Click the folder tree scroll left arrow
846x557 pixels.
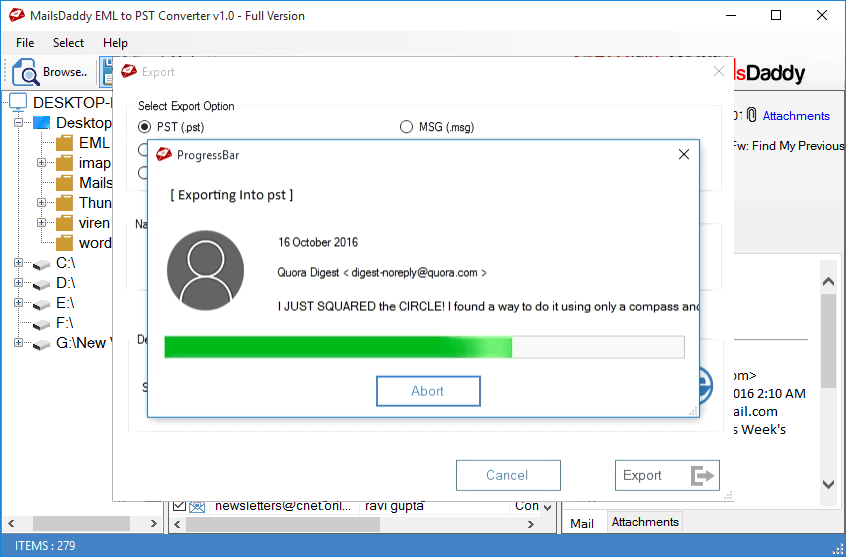[11, 524]
